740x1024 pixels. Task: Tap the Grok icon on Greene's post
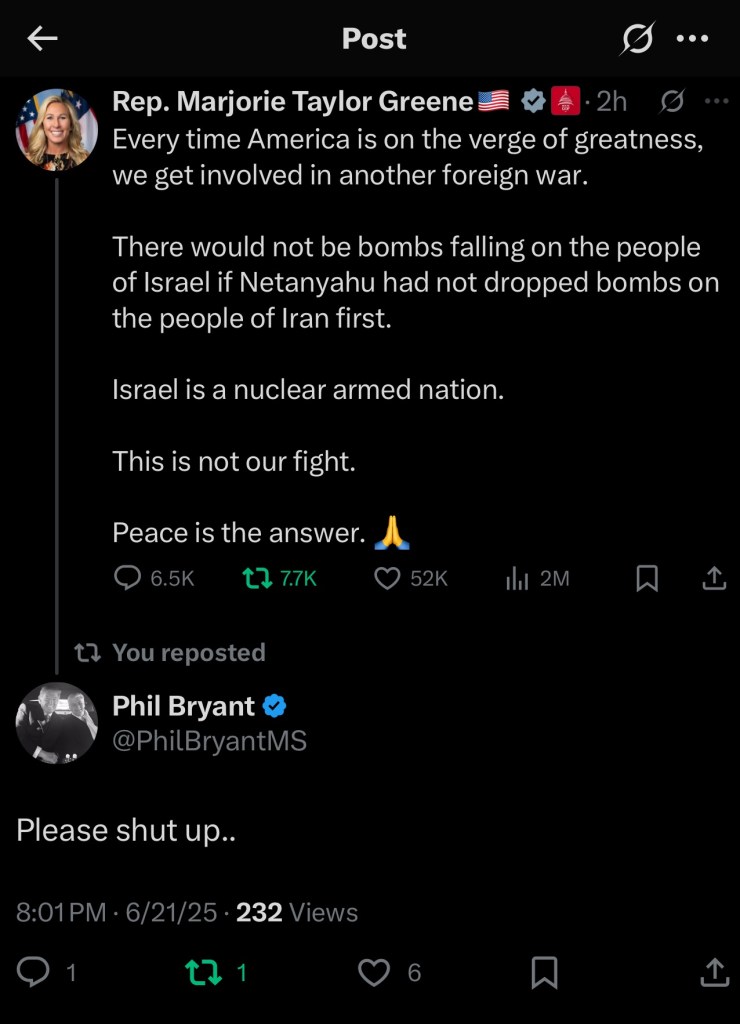pyautogui.click(x=673, y=101)
